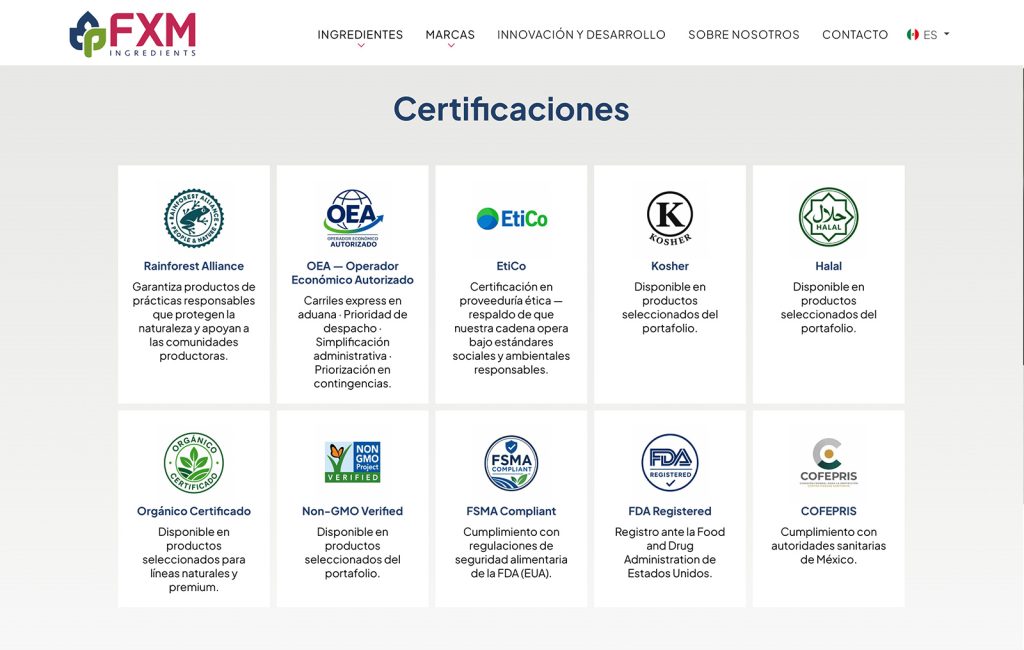Viewport: 1024px width, 650px height.
Task: Click the Rainforest Alliance title
Action: pos(194,266)
